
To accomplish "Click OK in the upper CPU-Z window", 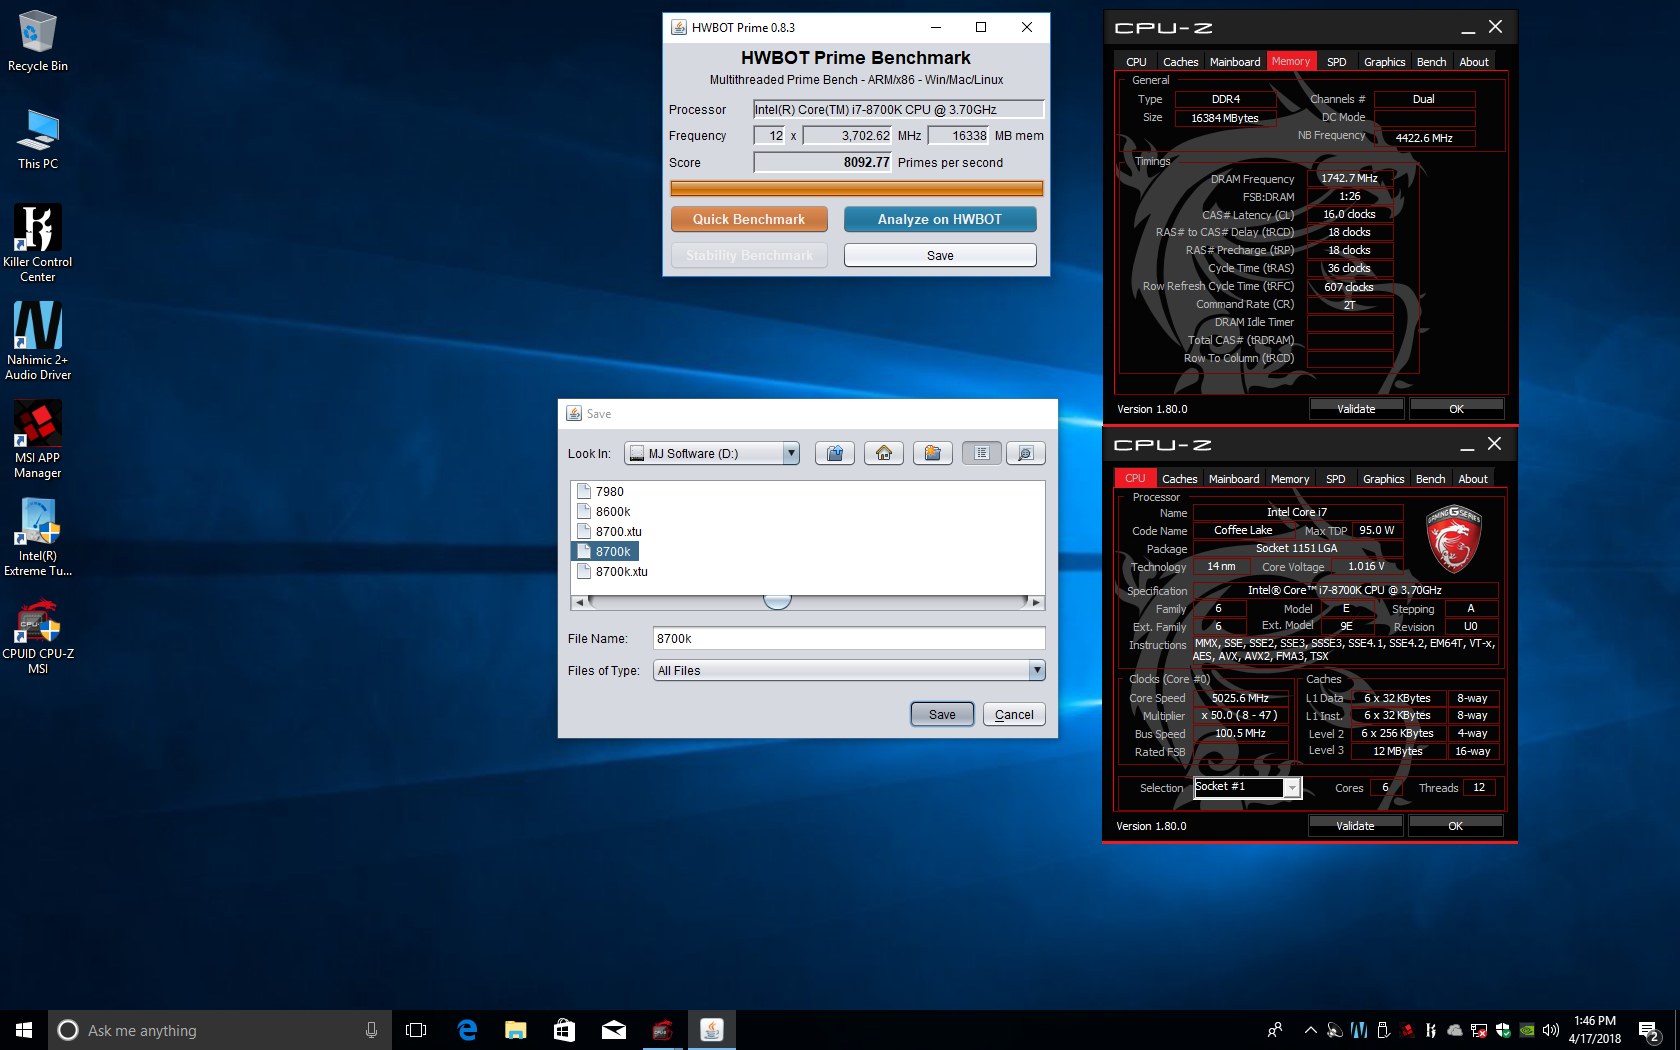I will click(1456, 408).
